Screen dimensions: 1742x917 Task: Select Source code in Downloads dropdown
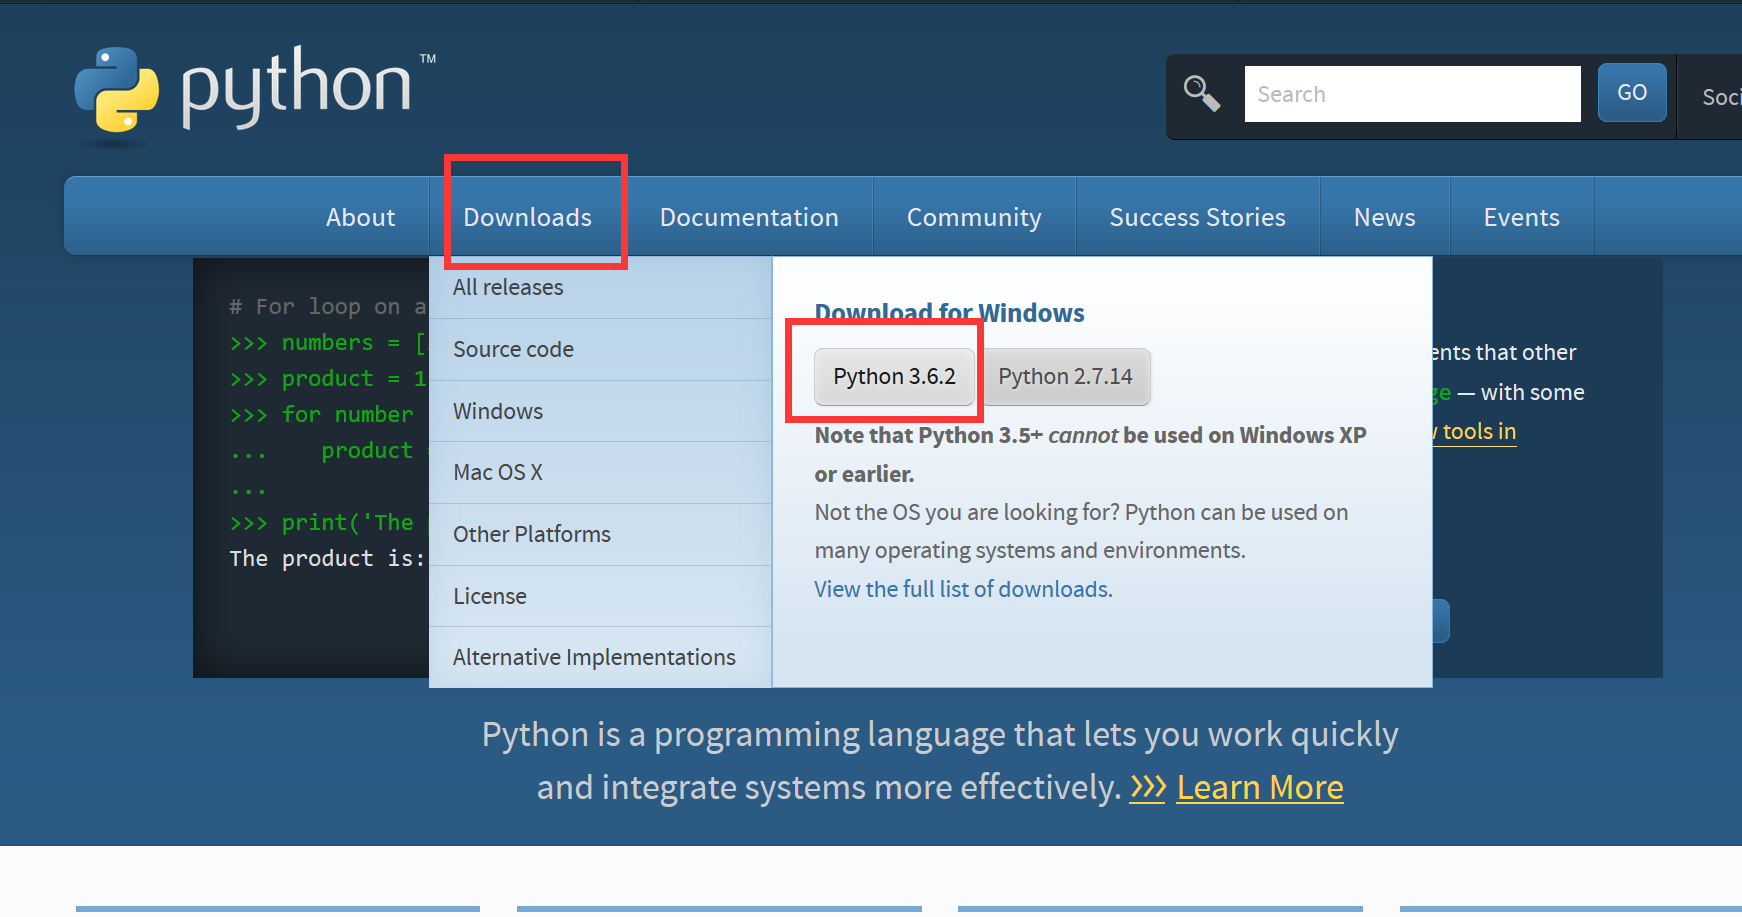click(x=600, y=349)
